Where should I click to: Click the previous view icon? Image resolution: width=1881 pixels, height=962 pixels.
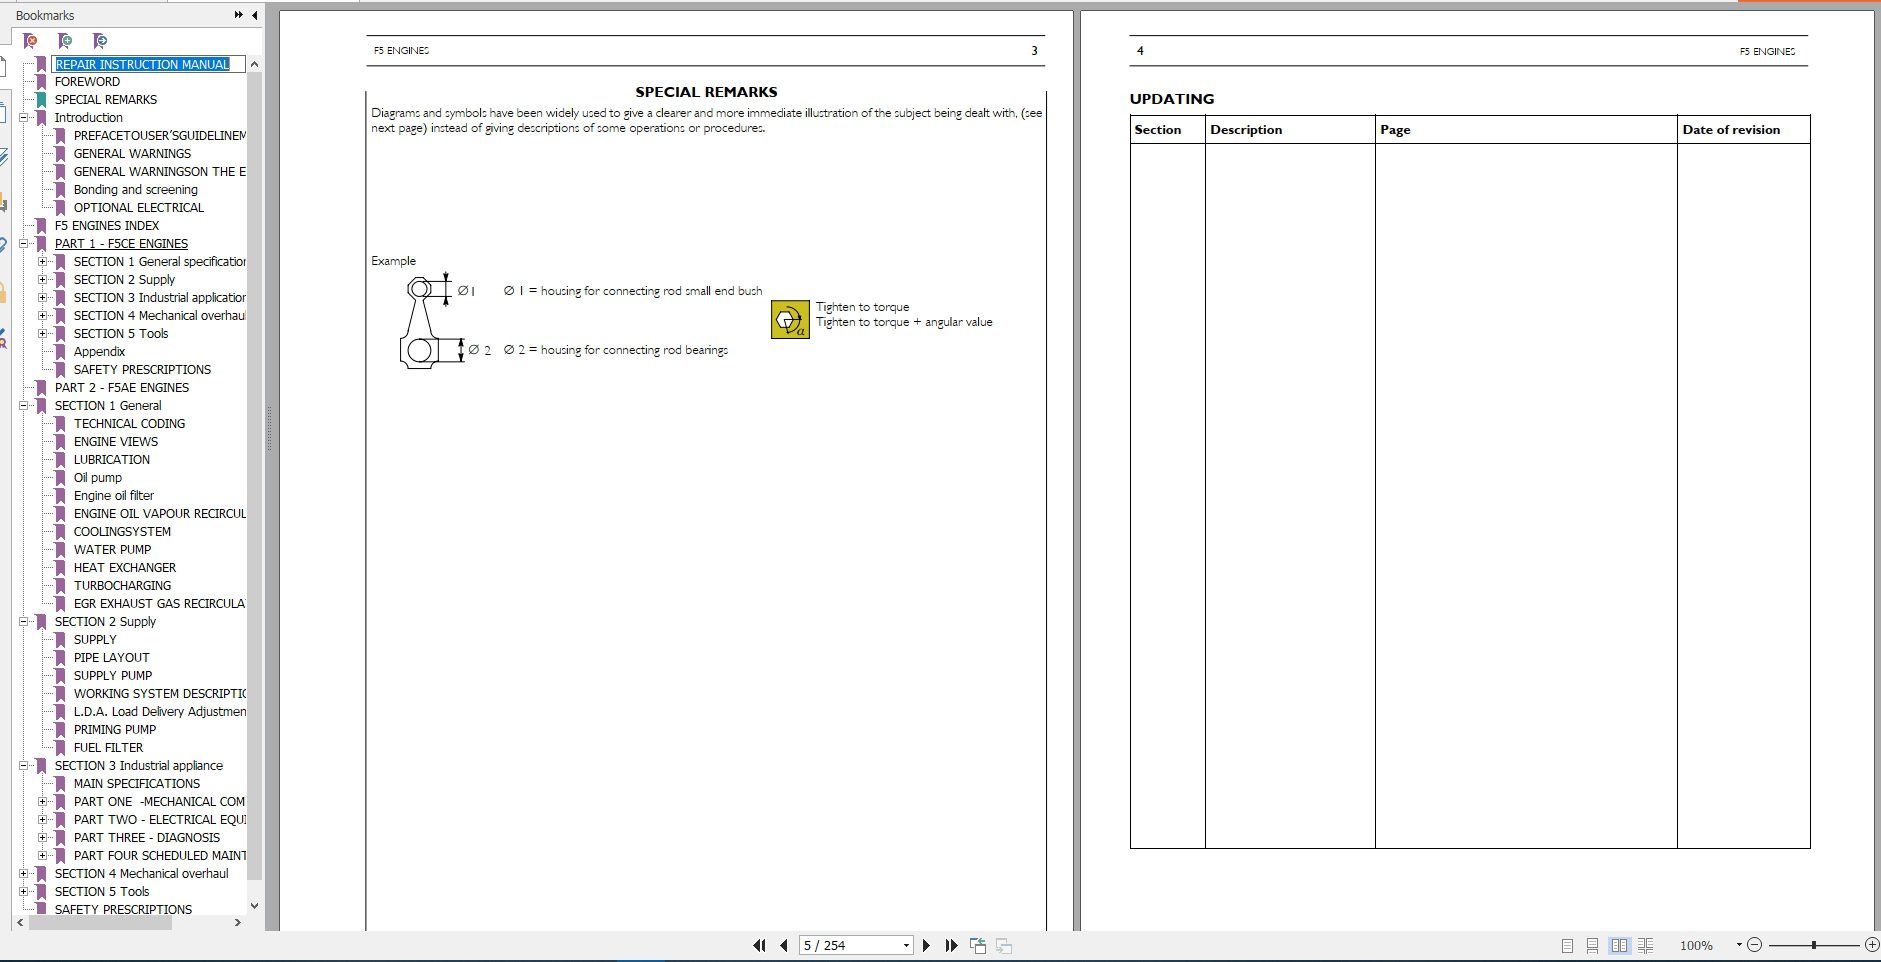[978, 945]
